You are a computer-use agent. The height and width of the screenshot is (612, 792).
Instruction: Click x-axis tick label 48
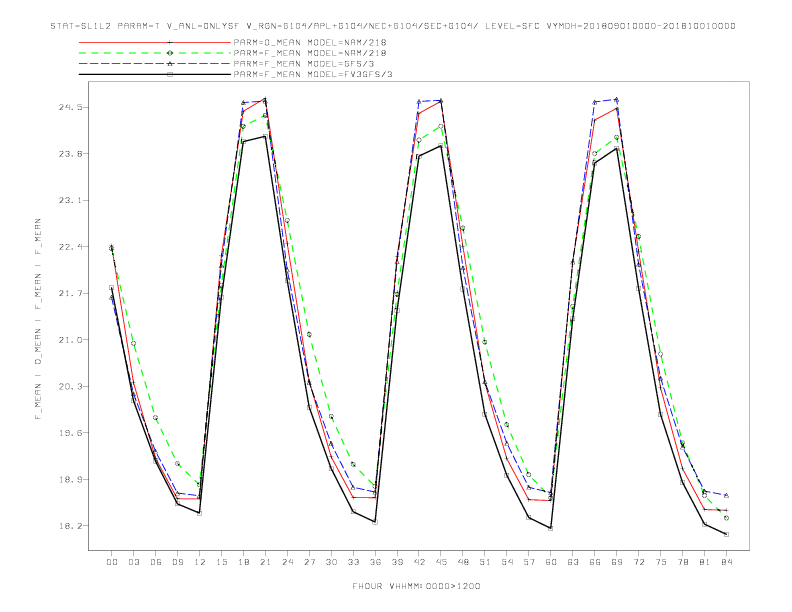tap(463, 562)
